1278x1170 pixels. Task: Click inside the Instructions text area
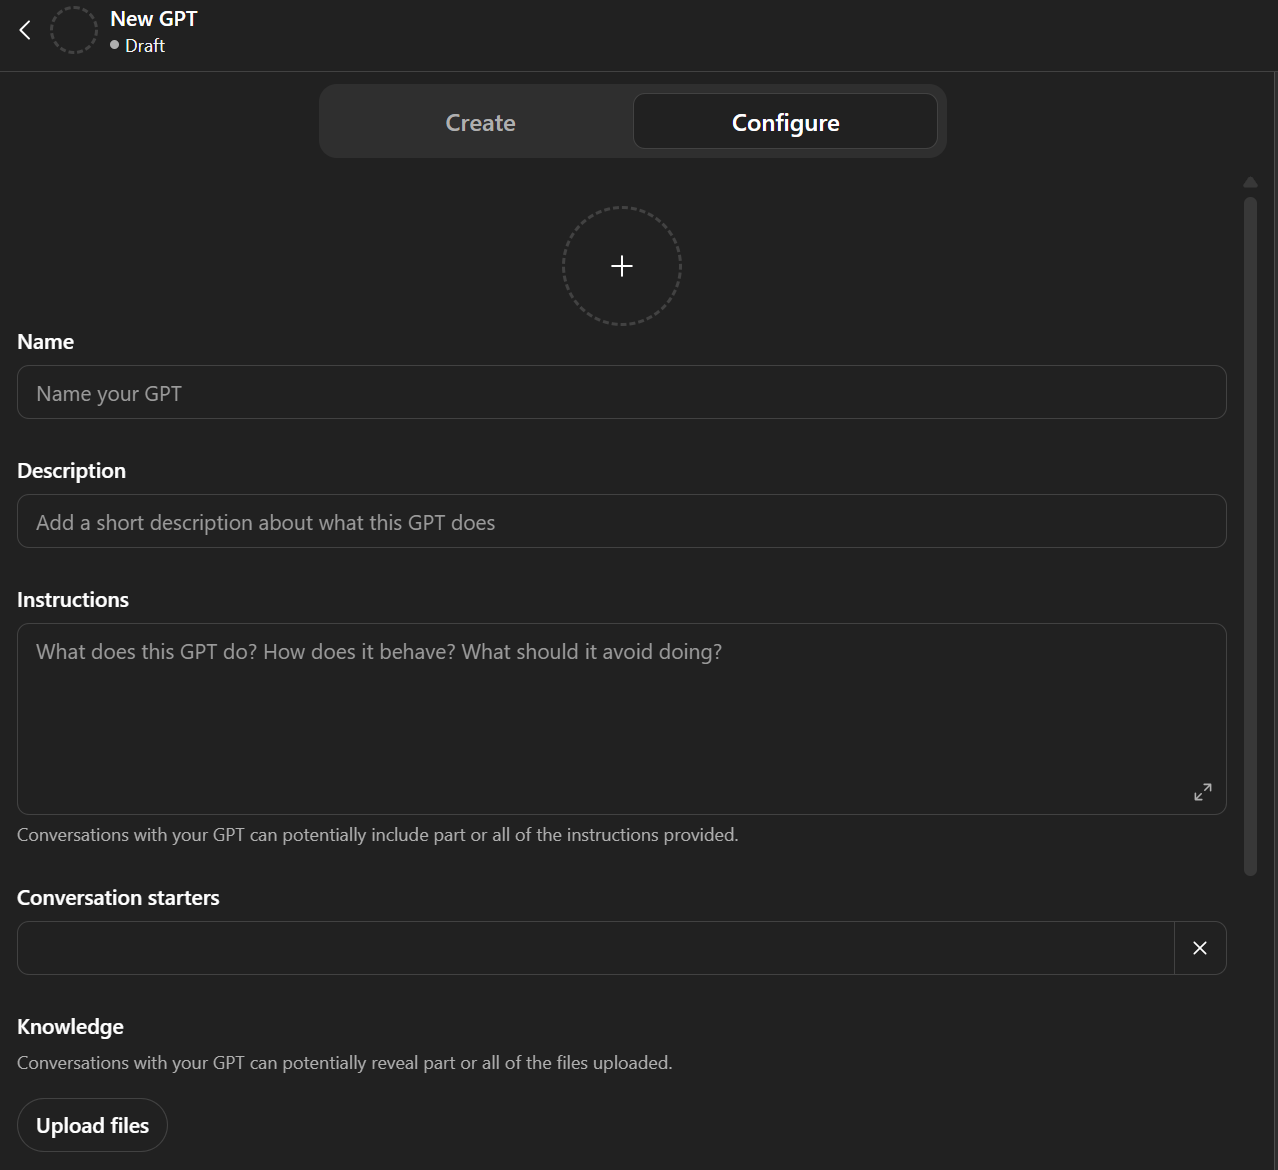pos(622,719)
